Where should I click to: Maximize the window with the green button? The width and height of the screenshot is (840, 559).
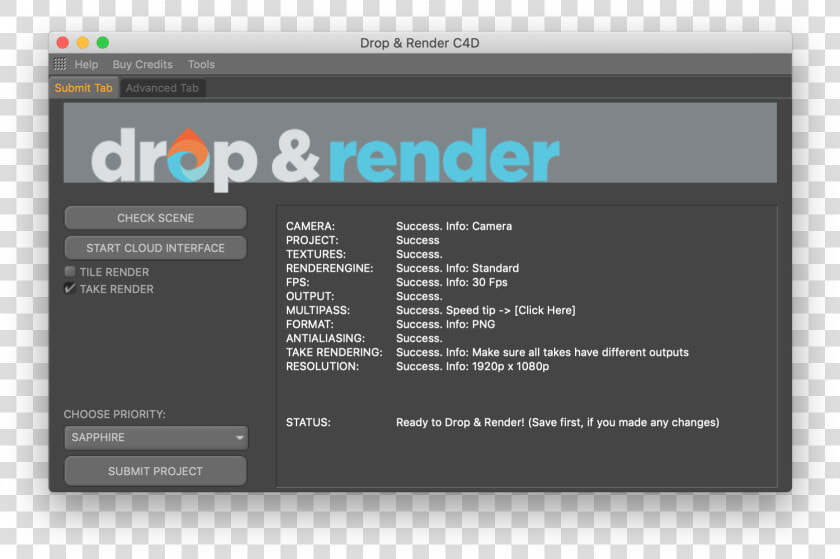coord(102,43)
